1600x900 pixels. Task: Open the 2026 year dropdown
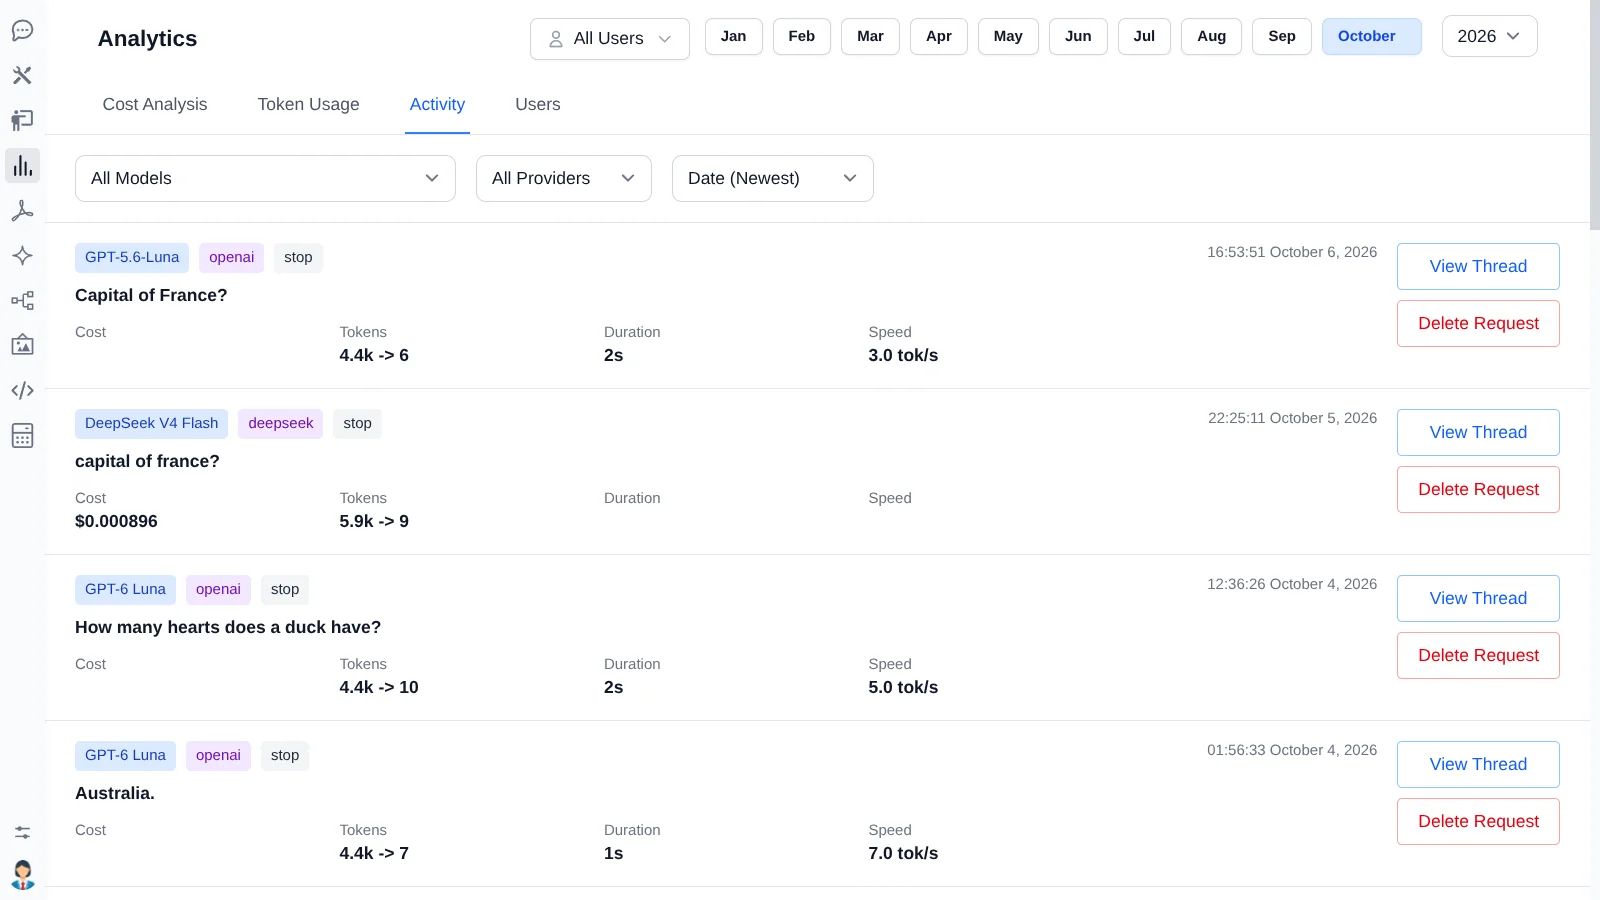(1489, 36)
